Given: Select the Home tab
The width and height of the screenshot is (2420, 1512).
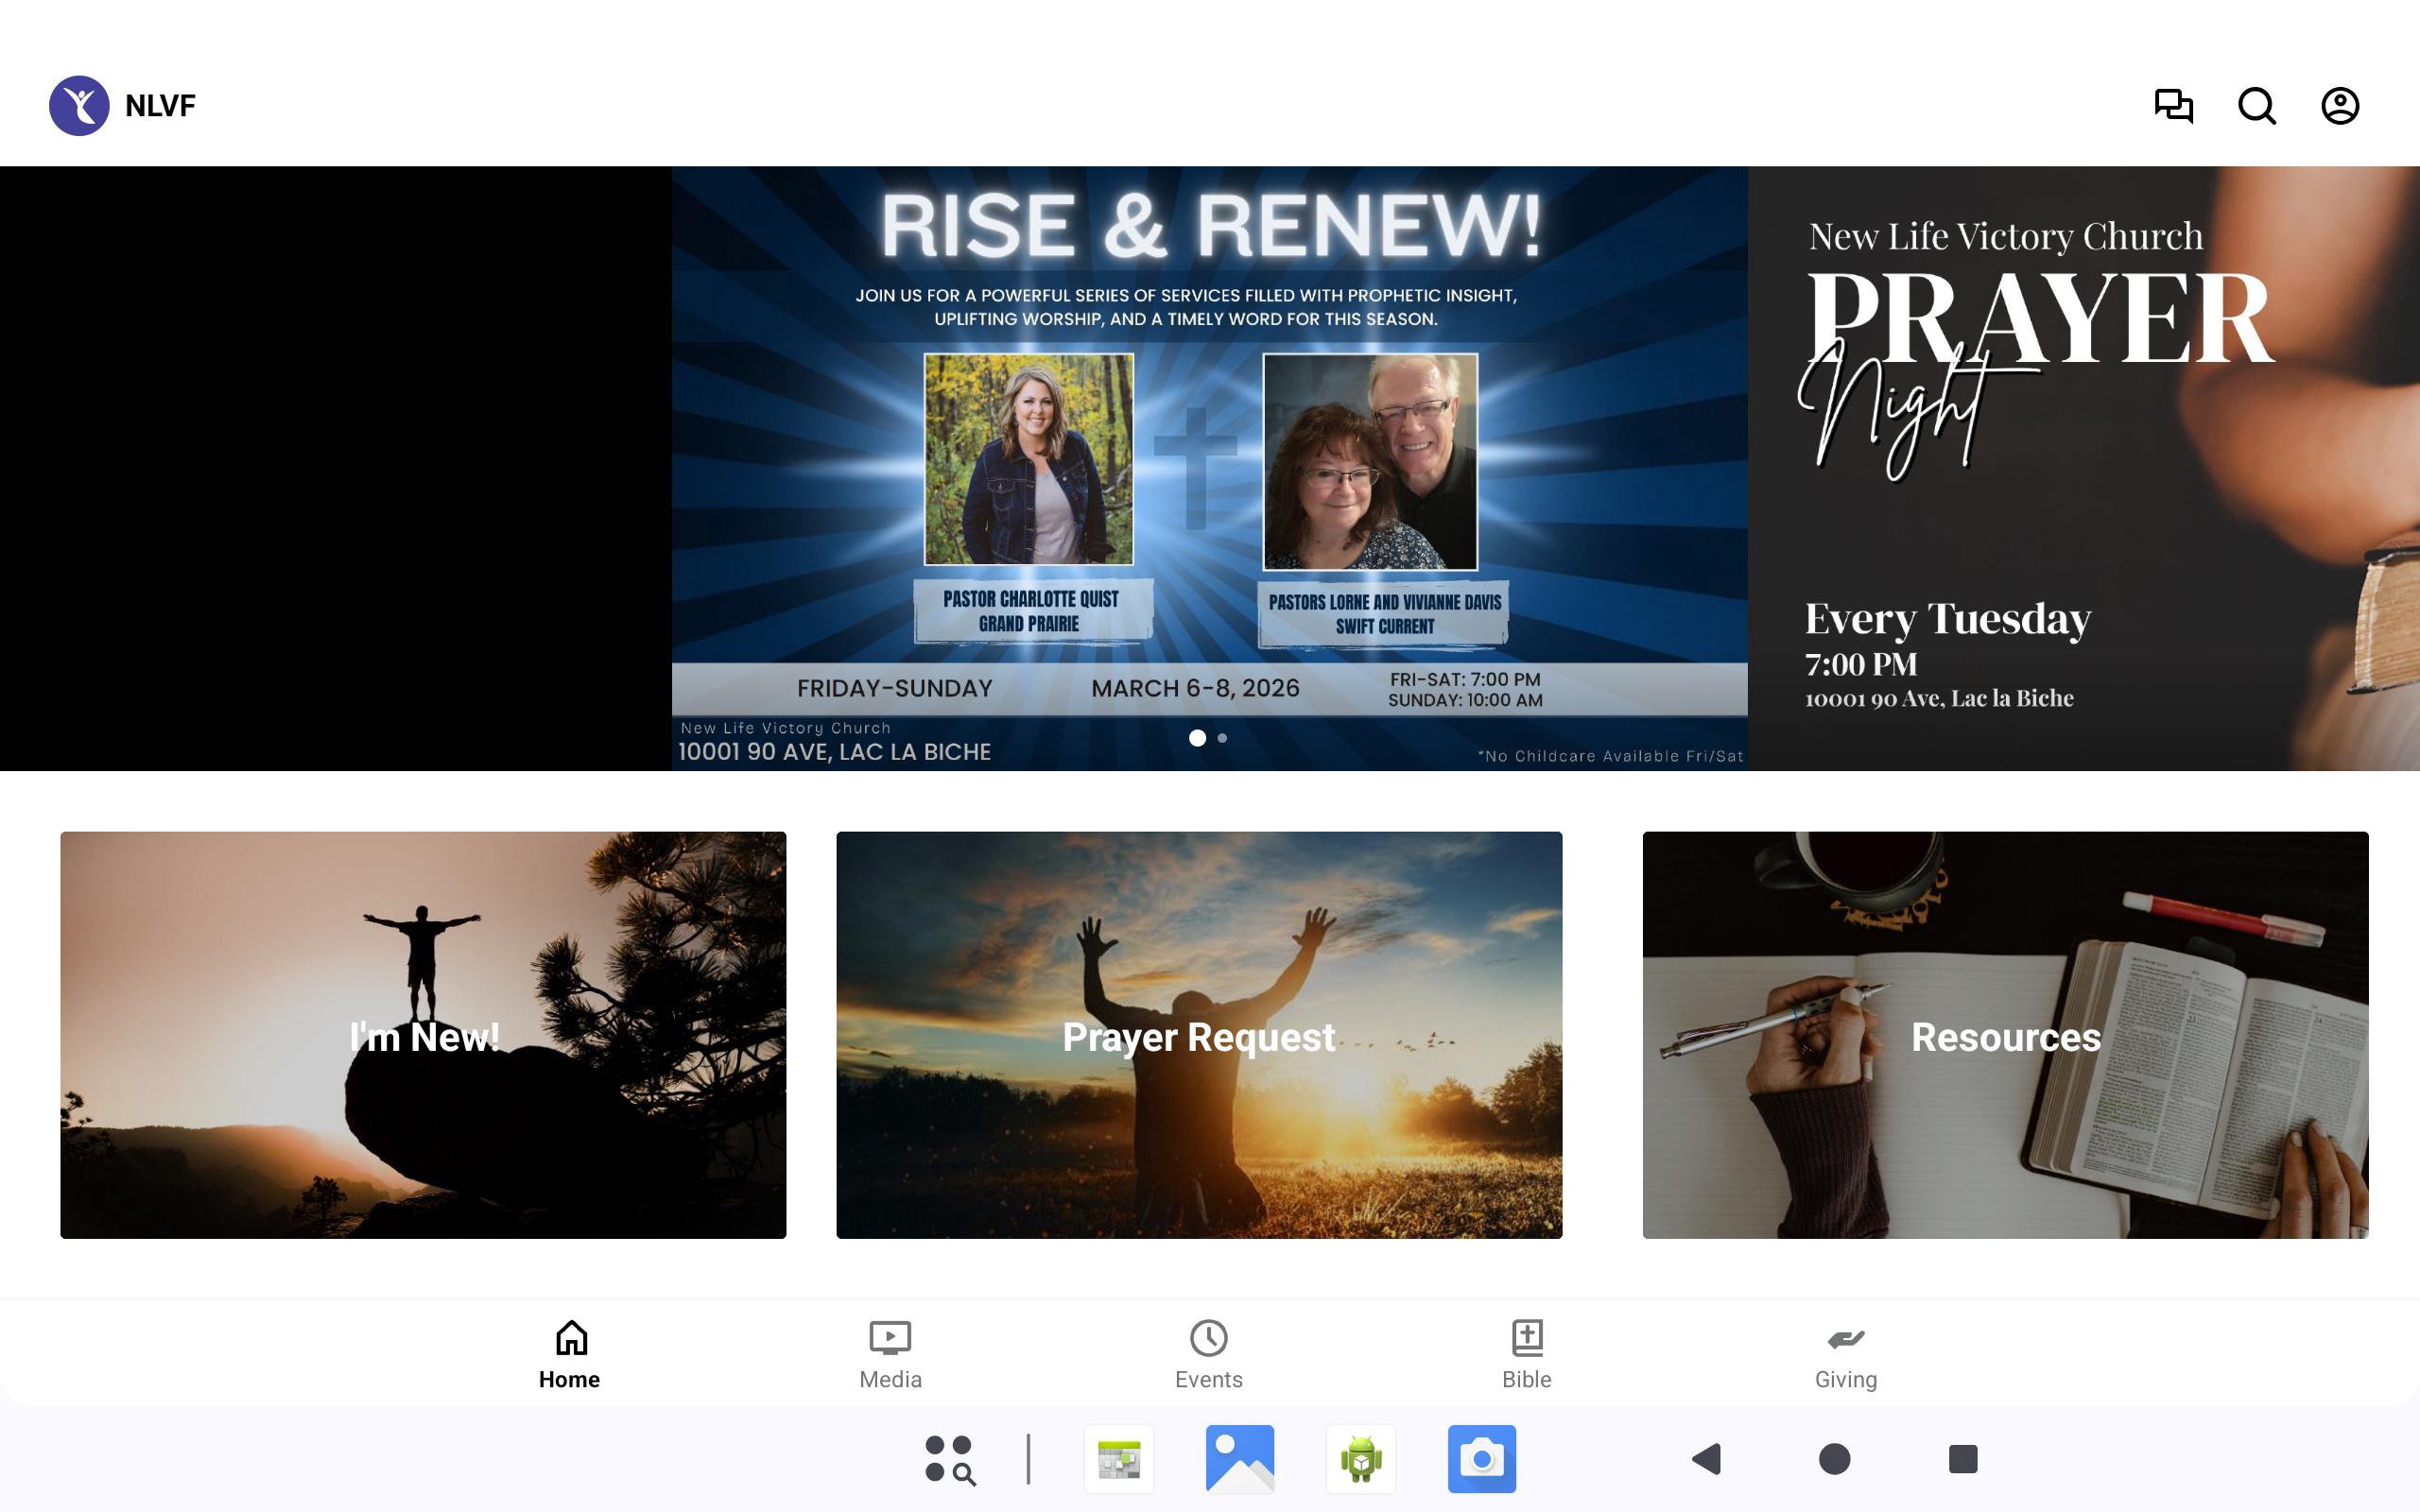Looking at the screenshot, I should pyautogui.click(x=570, y=1354).
